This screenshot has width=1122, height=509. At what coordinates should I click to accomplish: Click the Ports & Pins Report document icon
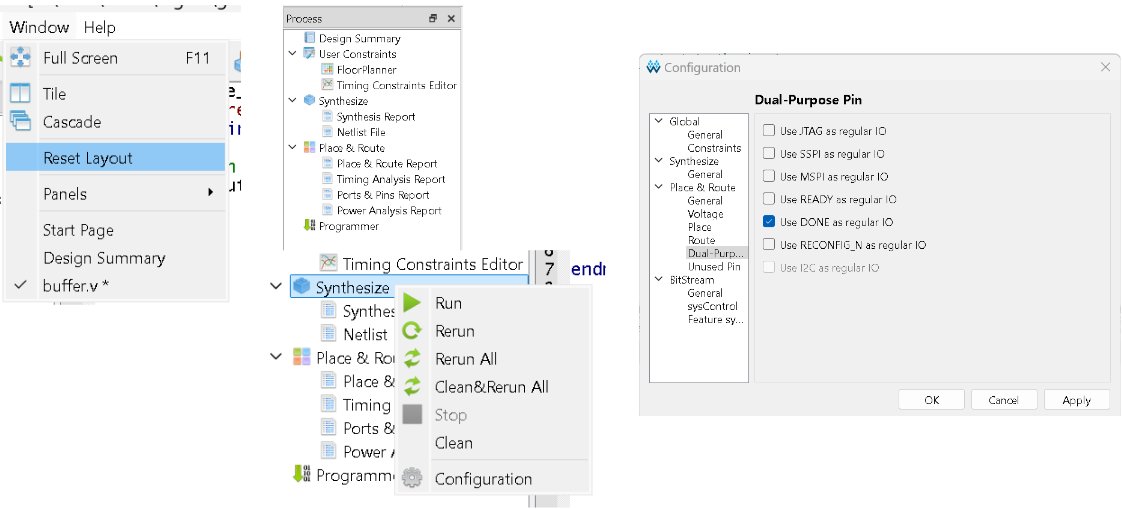point(328,195)
